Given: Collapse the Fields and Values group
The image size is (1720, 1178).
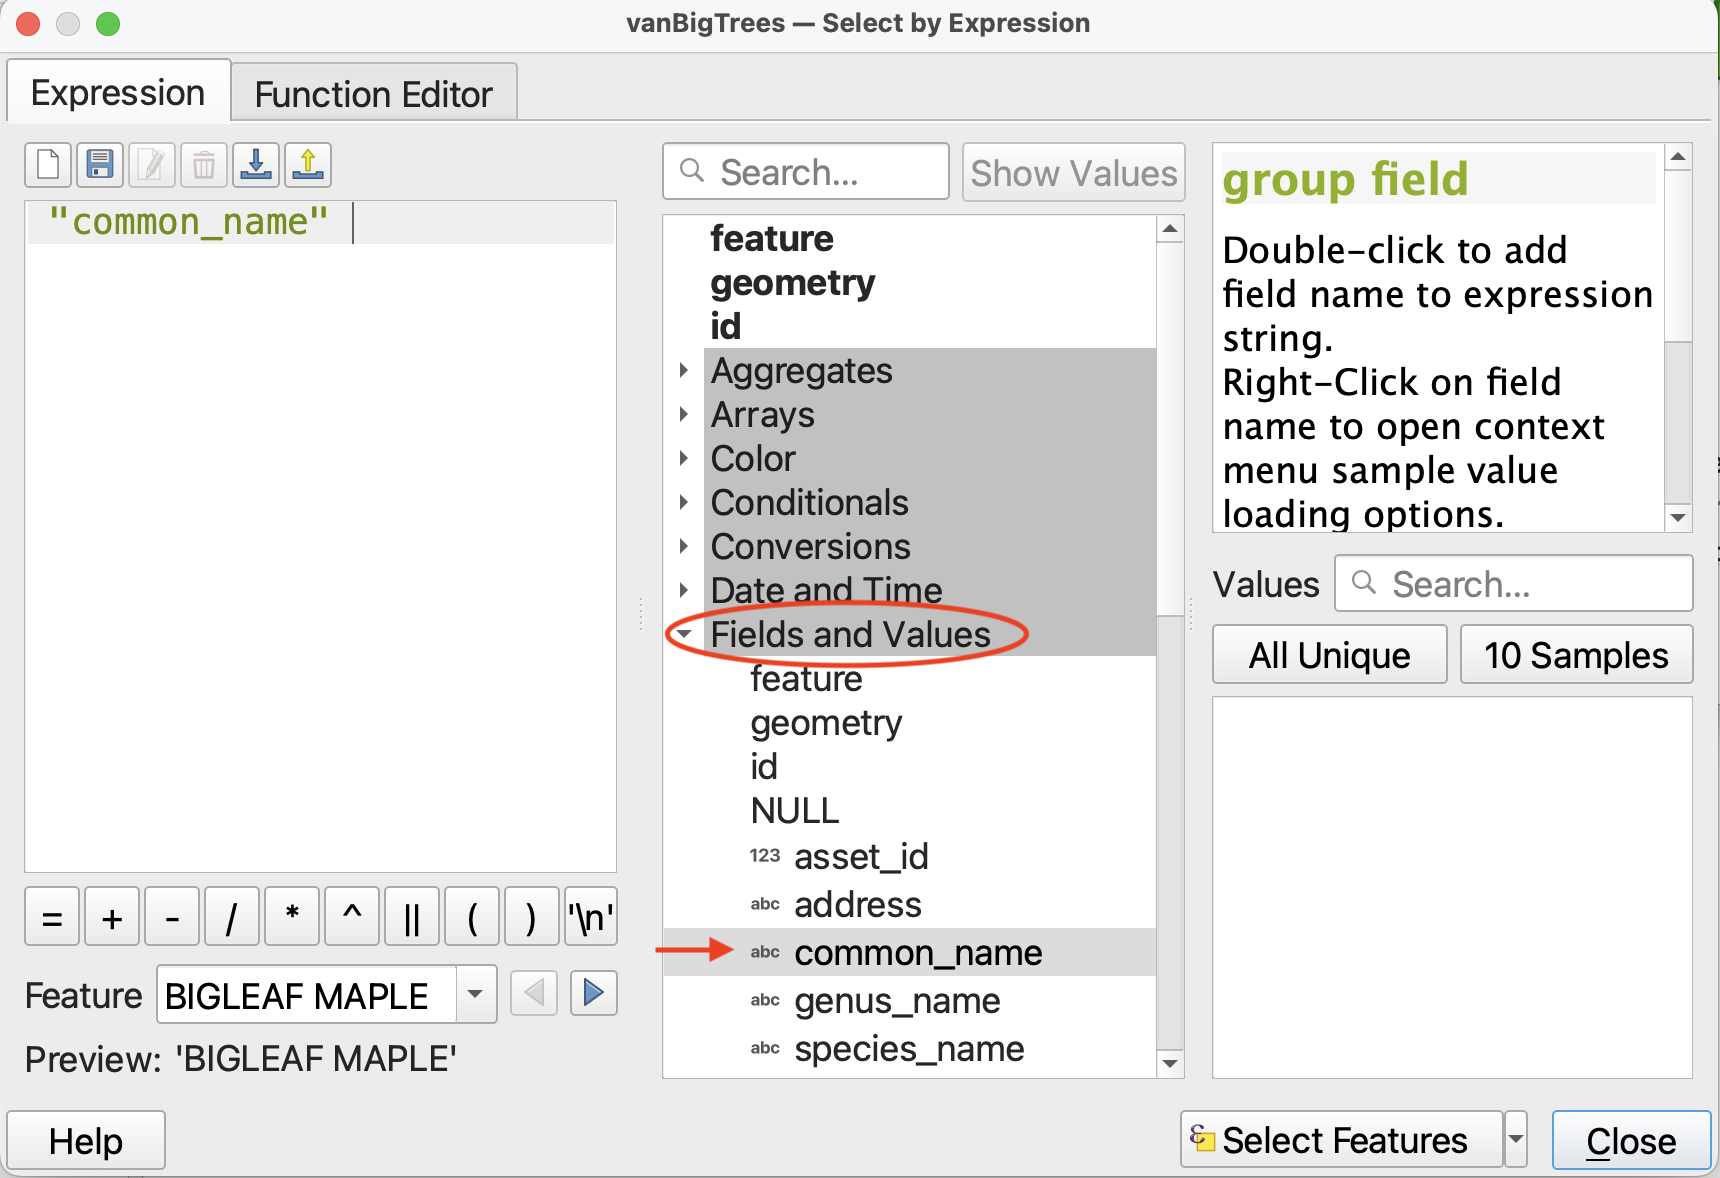Looking at the screenshot, I should 684,634.
